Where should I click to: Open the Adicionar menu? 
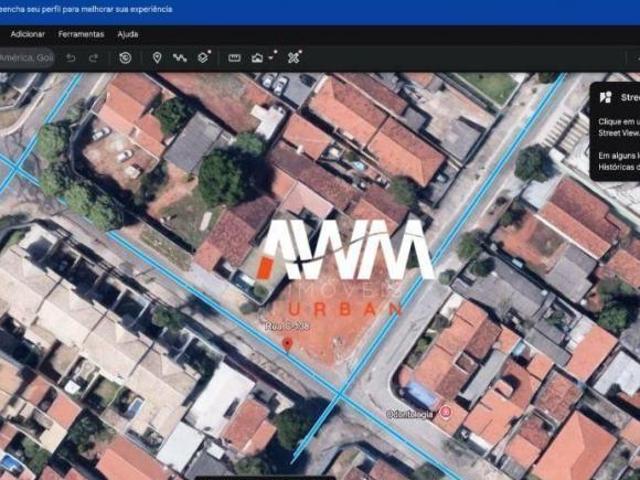tap(28, 34)
